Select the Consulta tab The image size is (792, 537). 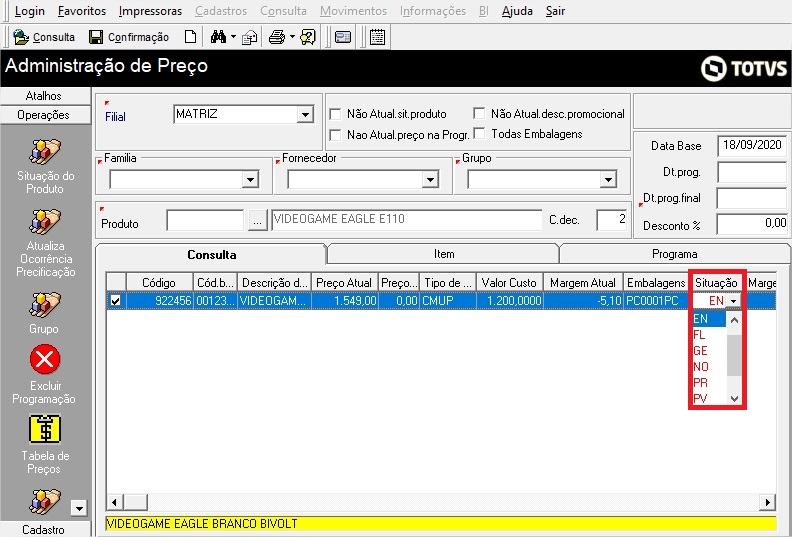(212, 255)
